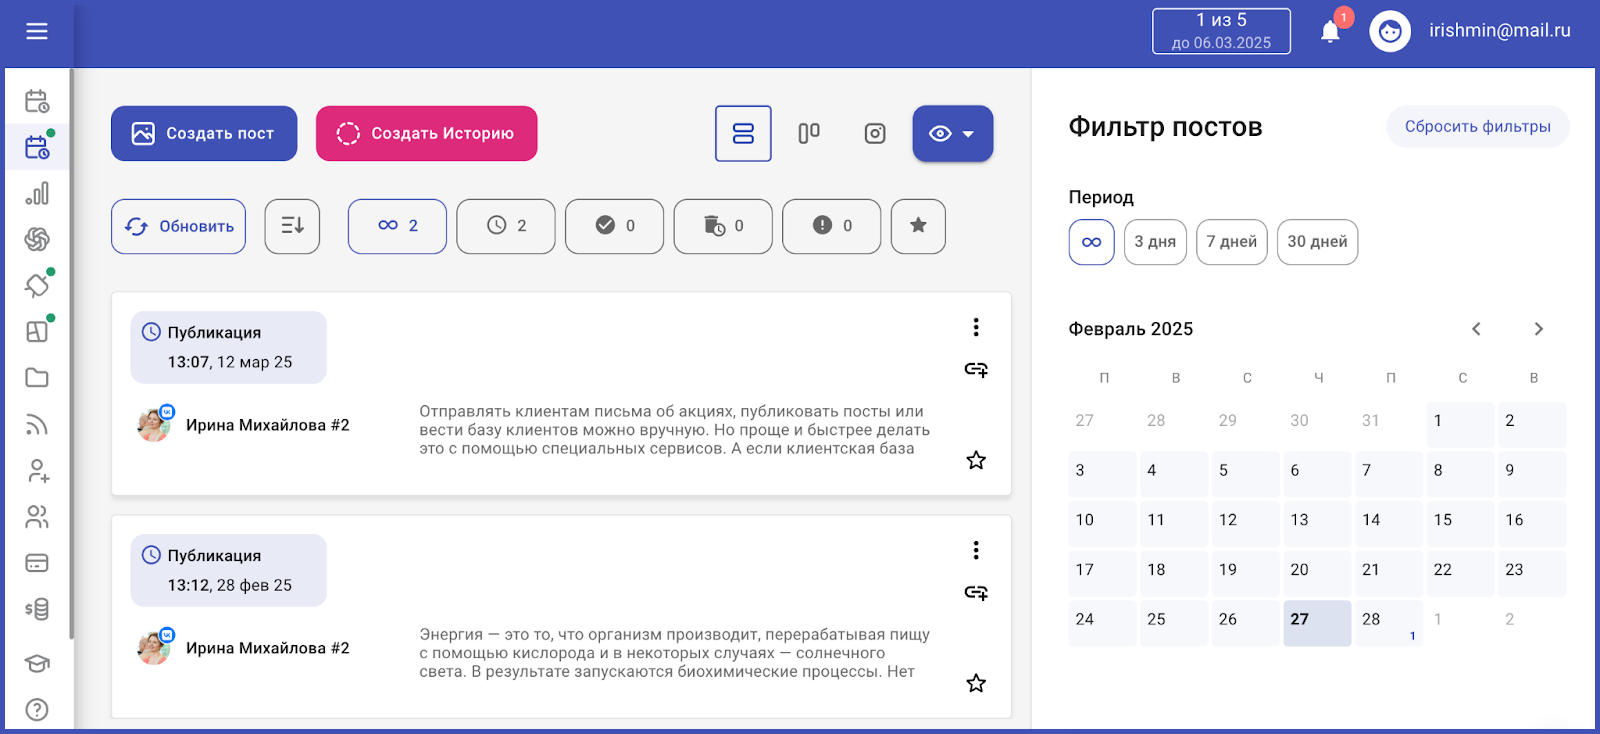The height and width of the screenshot is (734, 1600).
Task: Toggle favorite star on the second post
Action: point(976,683)
